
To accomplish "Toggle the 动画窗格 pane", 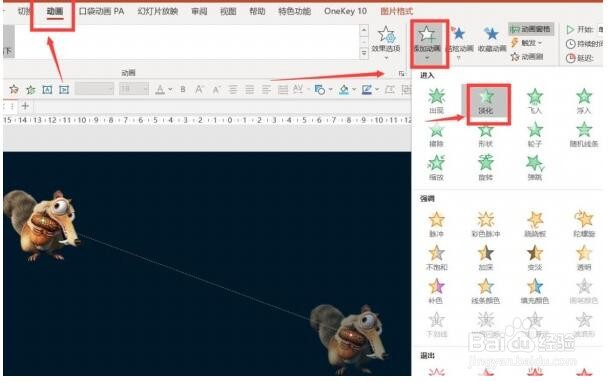I will tap(531, 29).
